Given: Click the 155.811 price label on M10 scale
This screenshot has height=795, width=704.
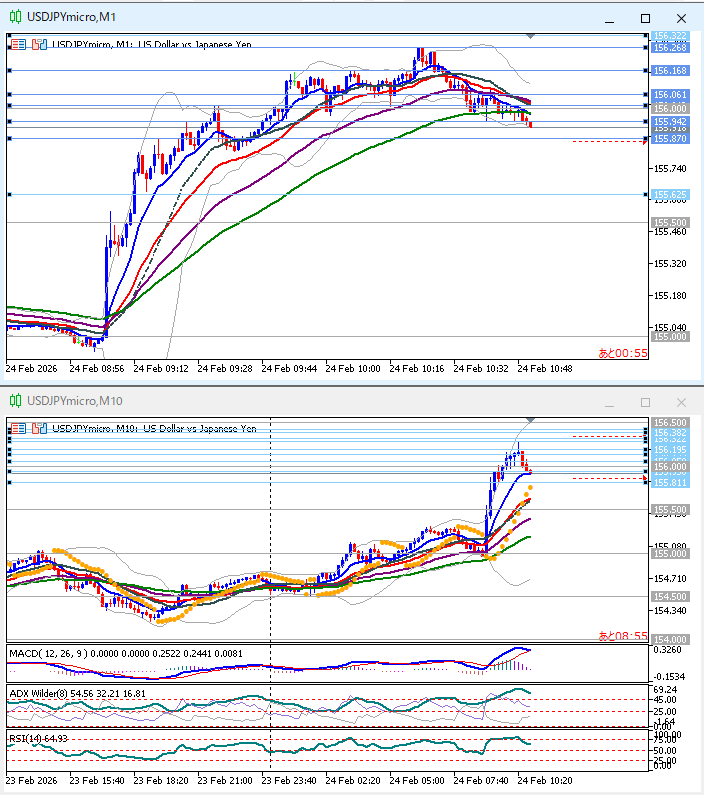Looking at the screenshot, I should click(x=669, y=483).
